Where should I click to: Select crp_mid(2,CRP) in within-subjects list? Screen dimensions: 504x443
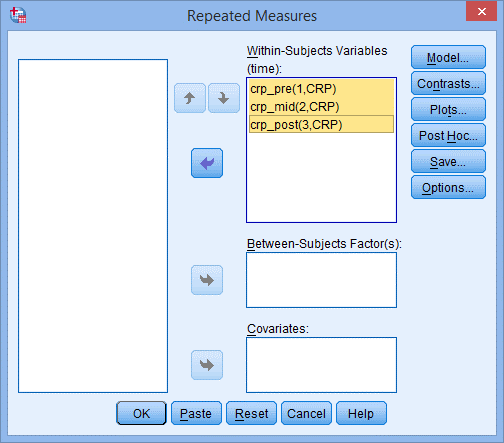point(321,107)
